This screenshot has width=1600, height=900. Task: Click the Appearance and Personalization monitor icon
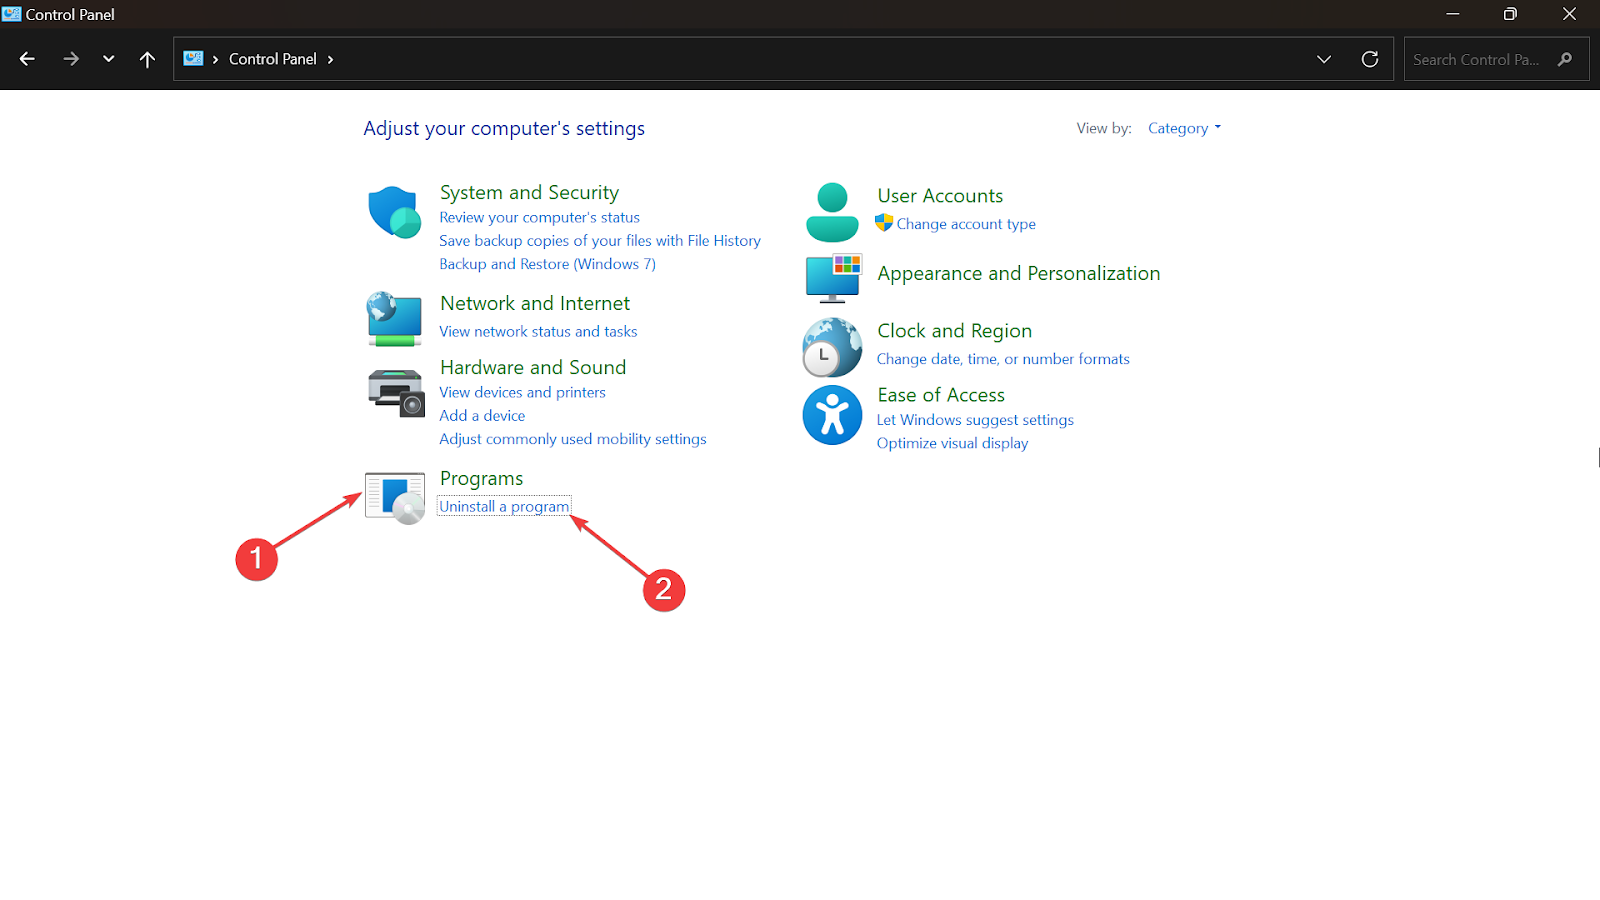(833, 277)
